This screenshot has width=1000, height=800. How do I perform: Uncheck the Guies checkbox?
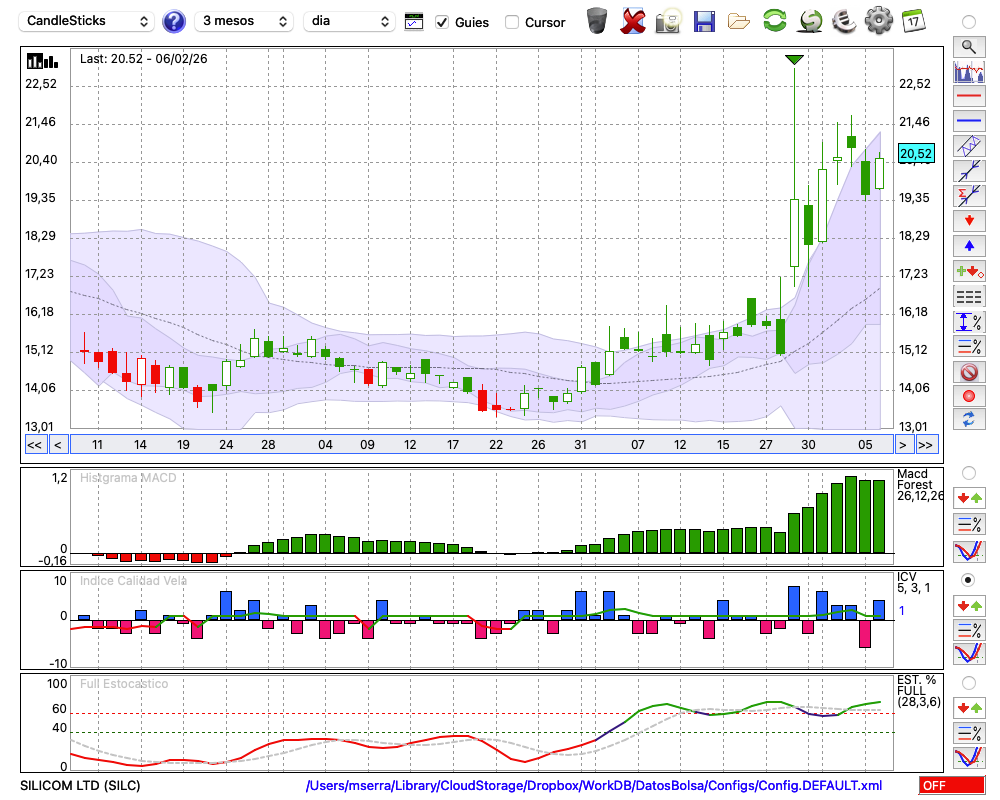pyautogui.click(x=443, y=22)
